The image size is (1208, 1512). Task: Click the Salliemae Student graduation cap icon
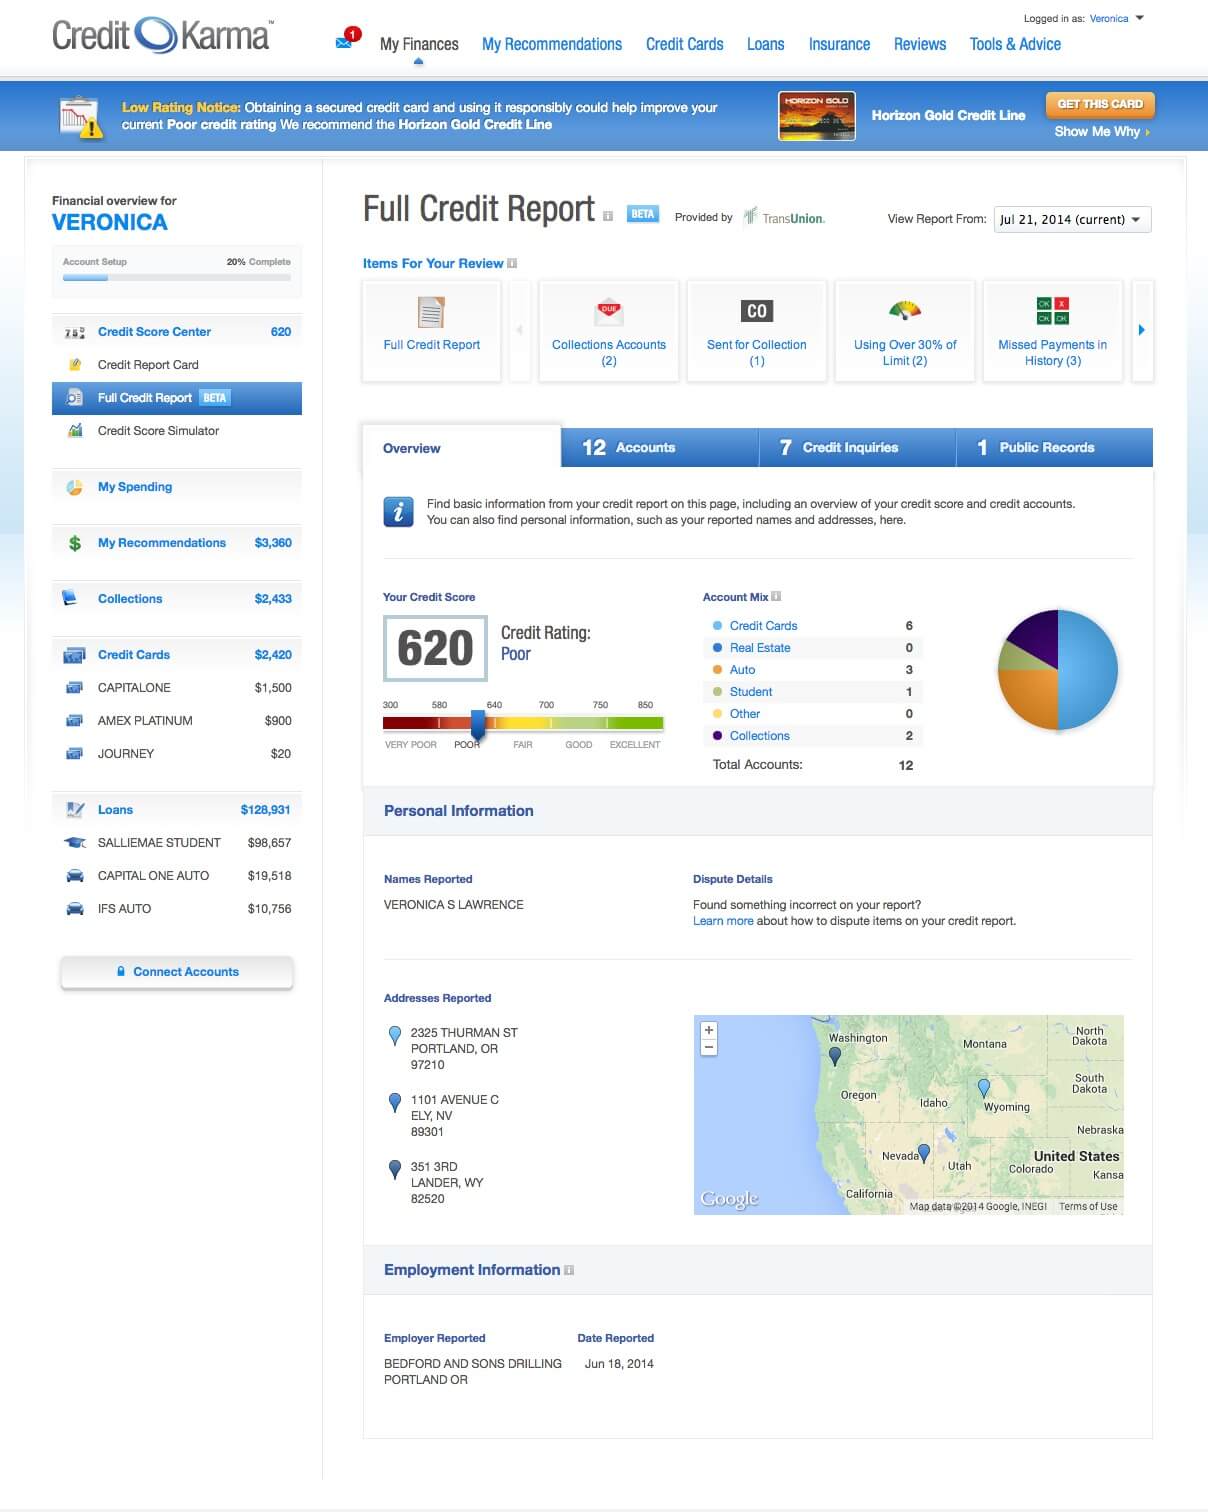(x=75, y=843)
